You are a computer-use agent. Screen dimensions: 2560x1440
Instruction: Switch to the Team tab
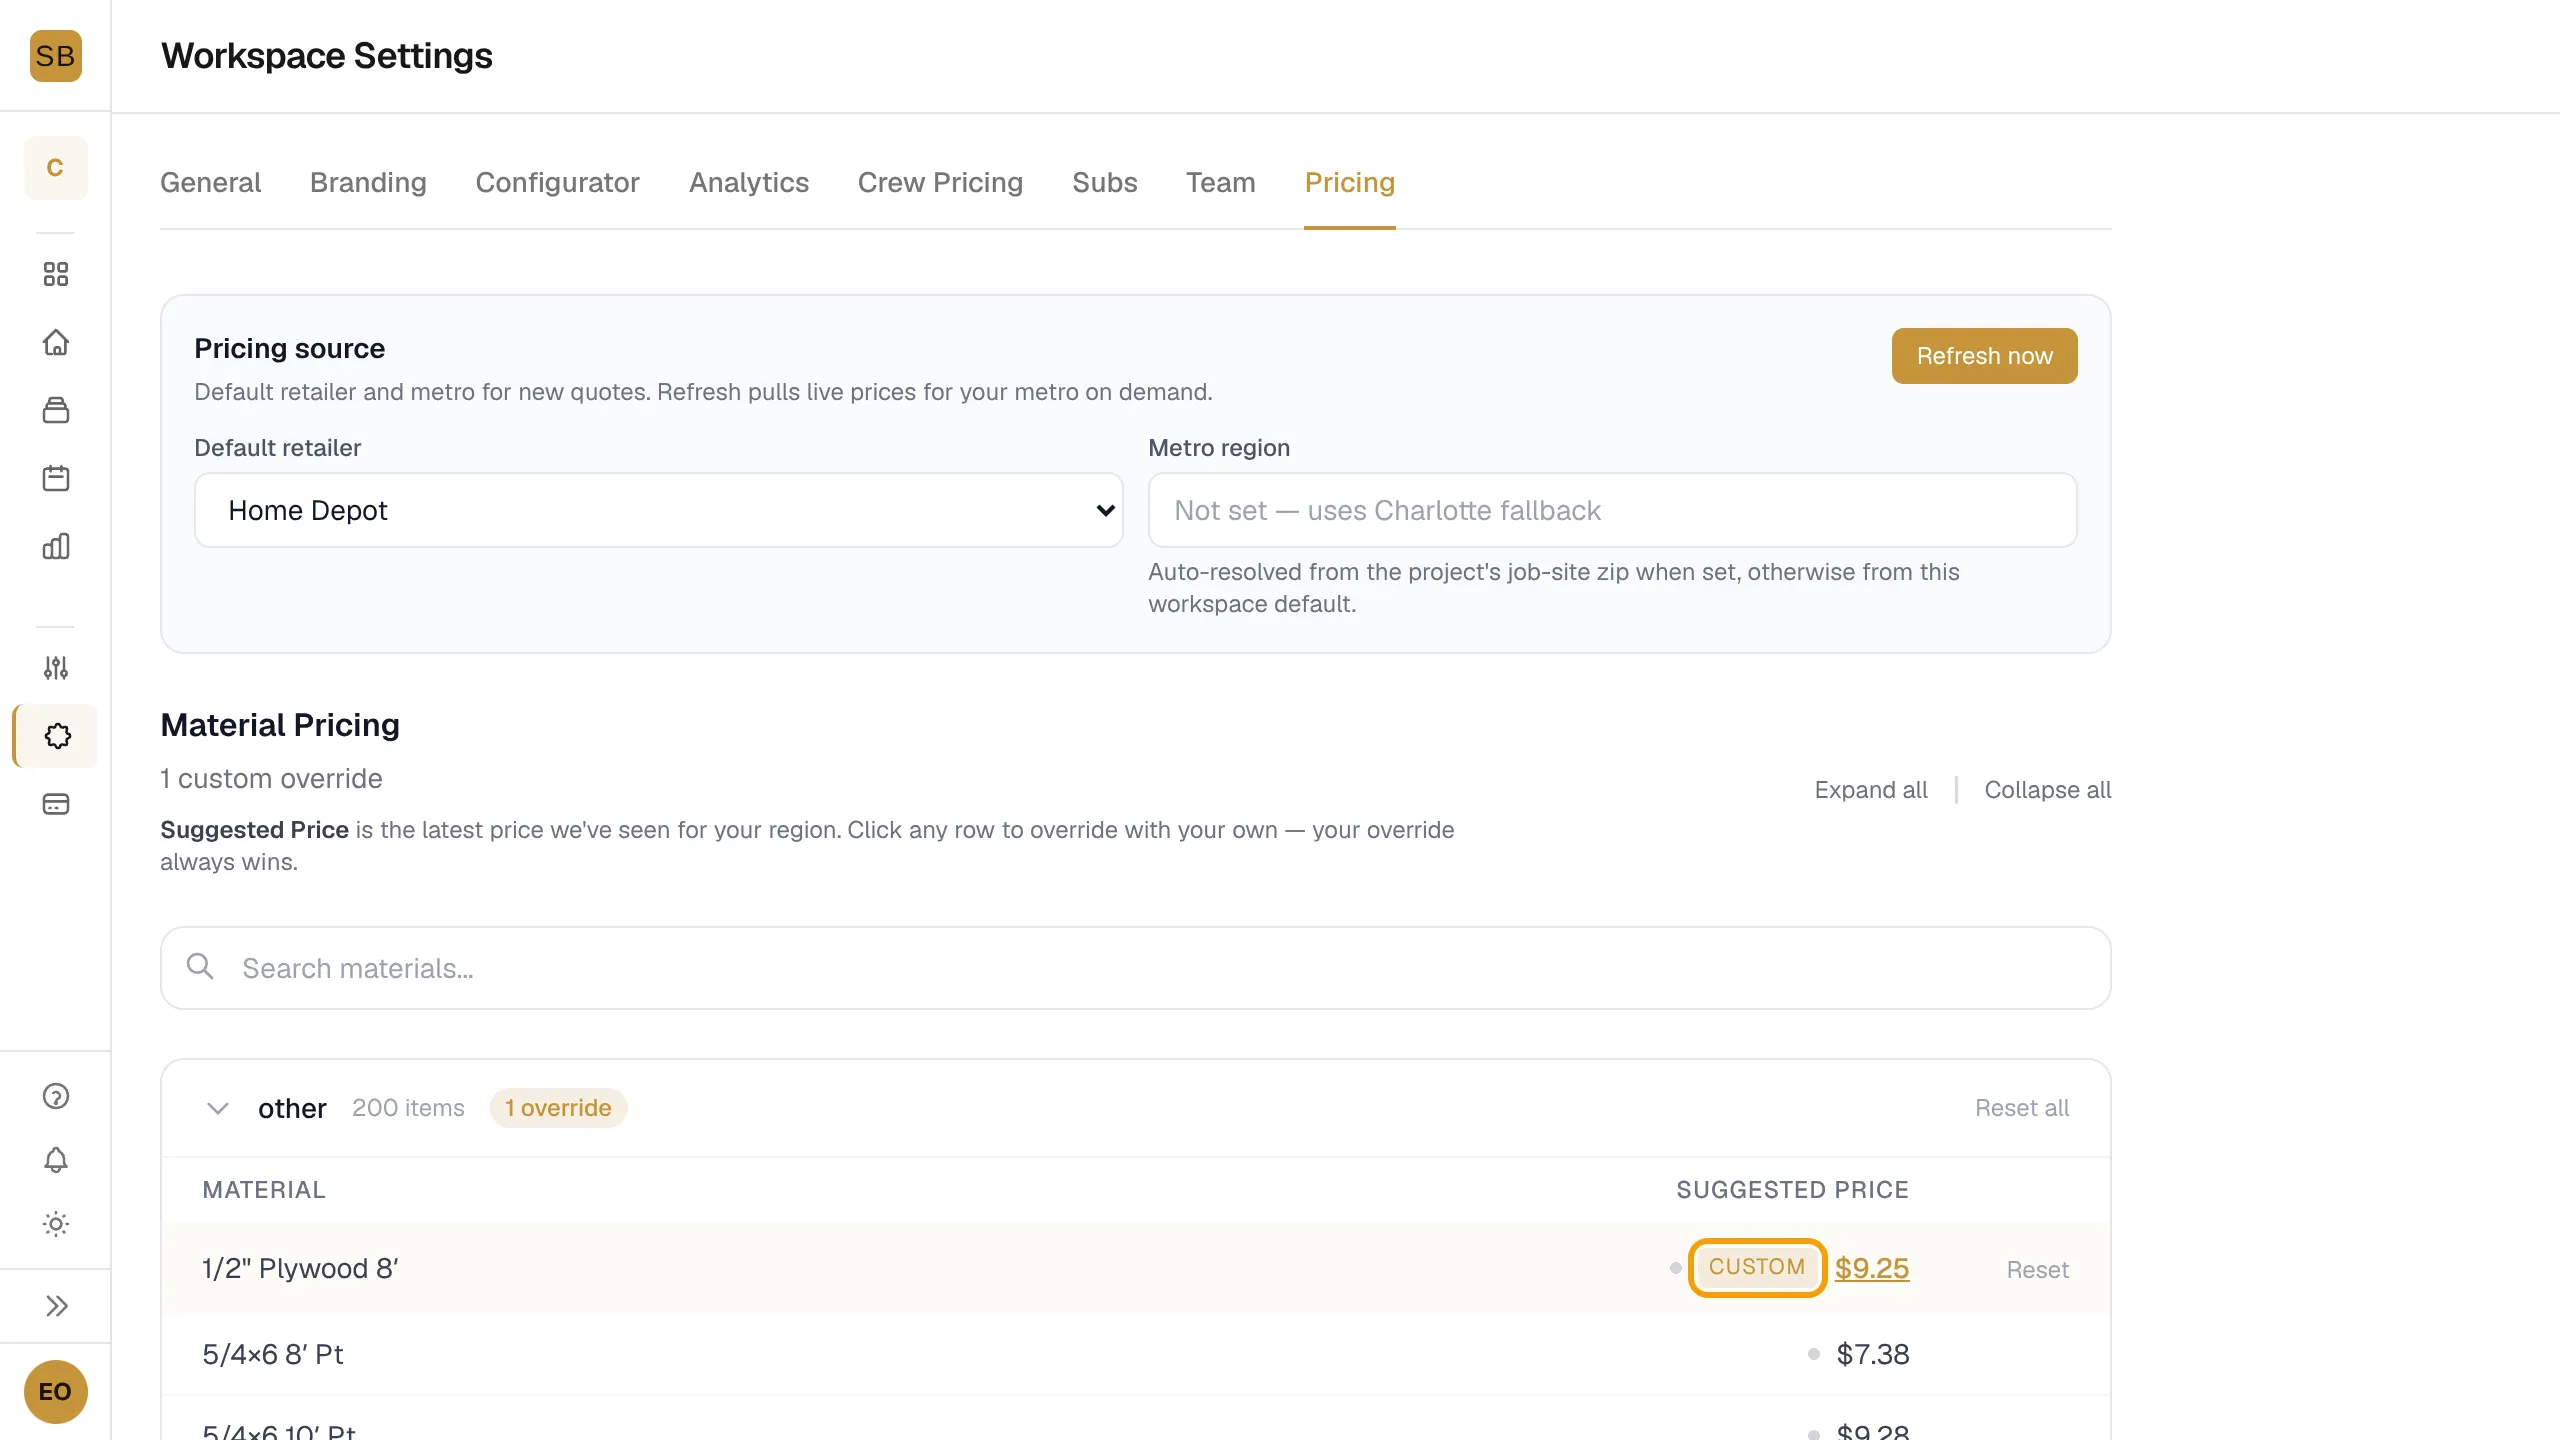click(x=1220, y=182)
